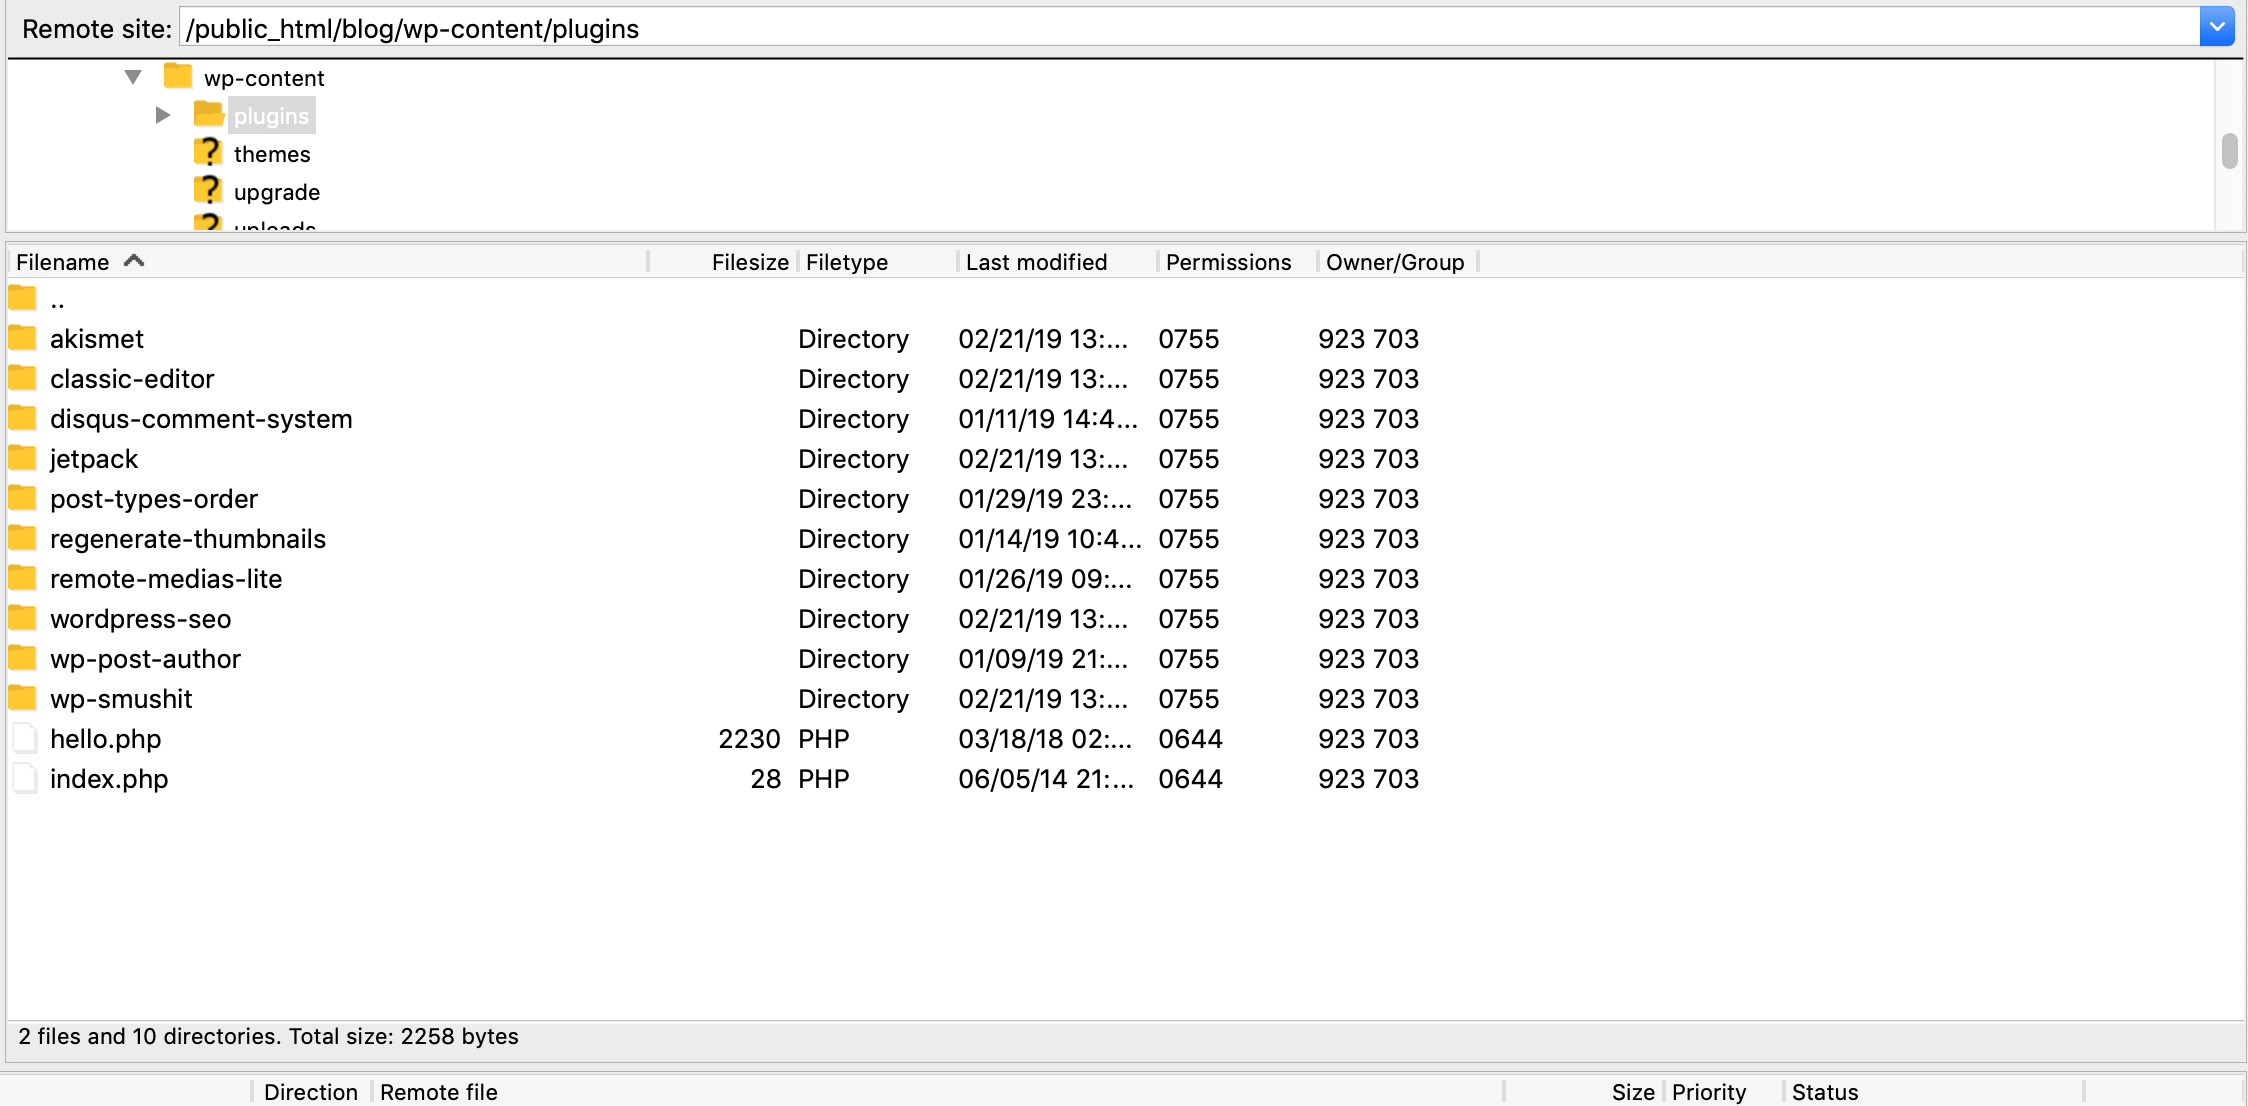Sort by Last modified column header

coord(1036,262)
